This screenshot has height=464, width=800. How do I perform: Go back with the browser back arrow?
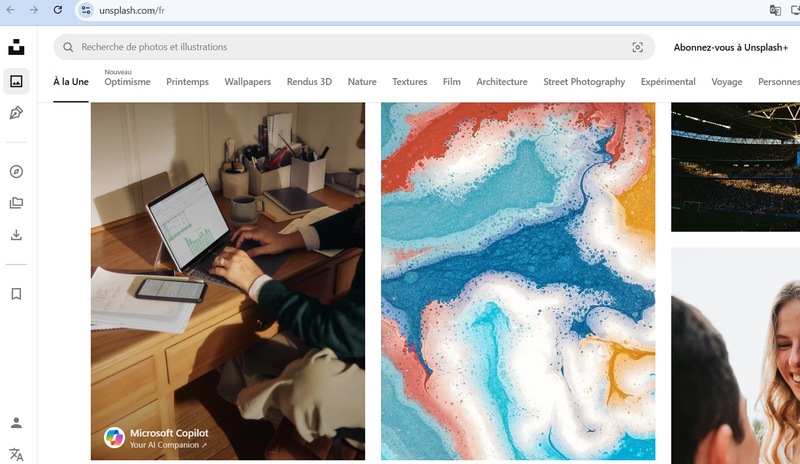[x=11, y=10]
